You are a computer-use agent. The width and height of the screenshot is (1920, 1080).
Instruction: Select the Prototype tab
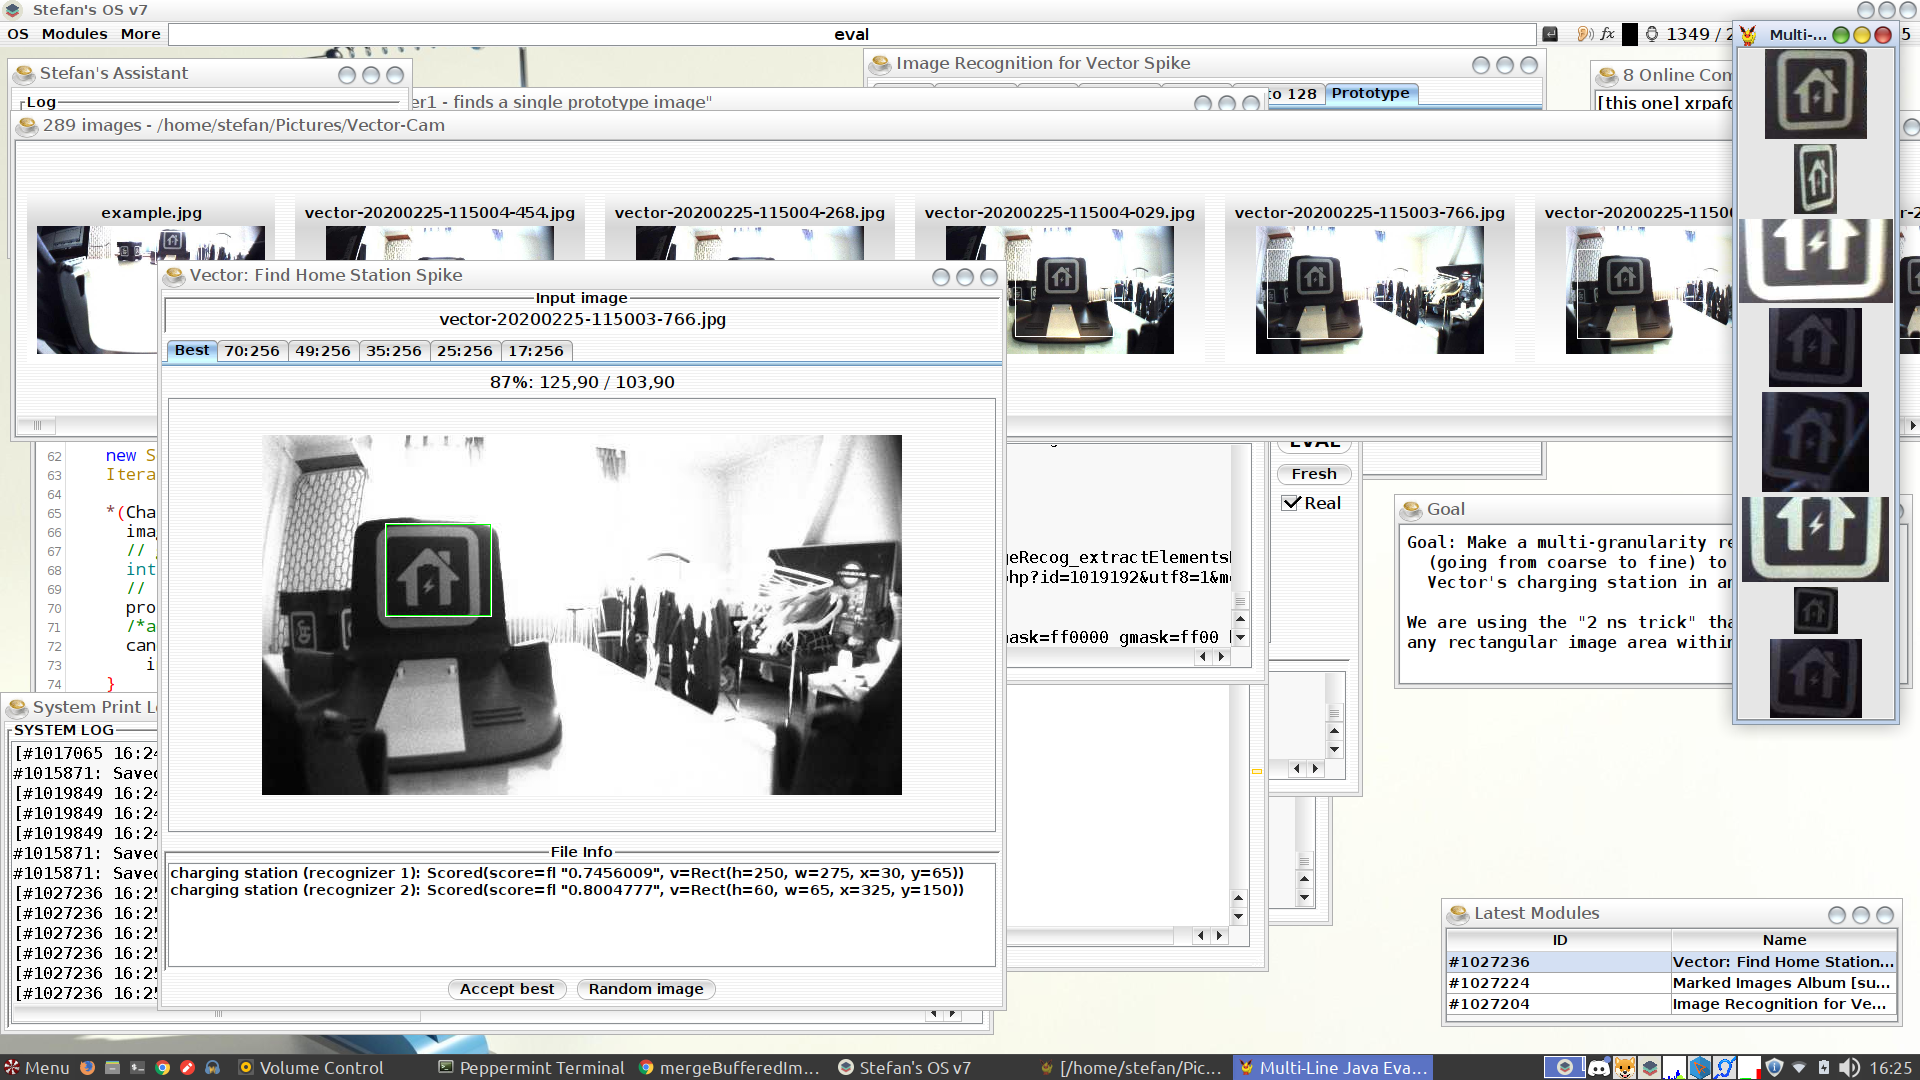(1370, 93)
